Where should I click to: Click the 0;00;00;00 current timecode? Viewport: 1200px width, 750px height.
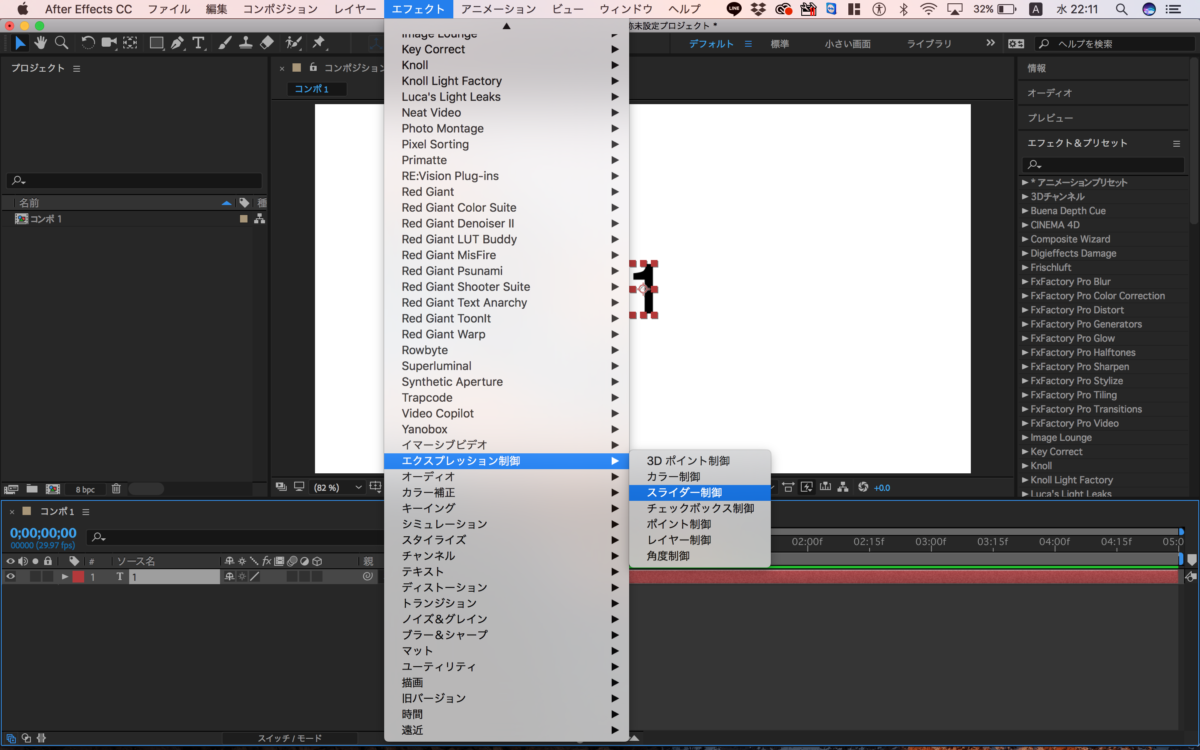[43, 533]
